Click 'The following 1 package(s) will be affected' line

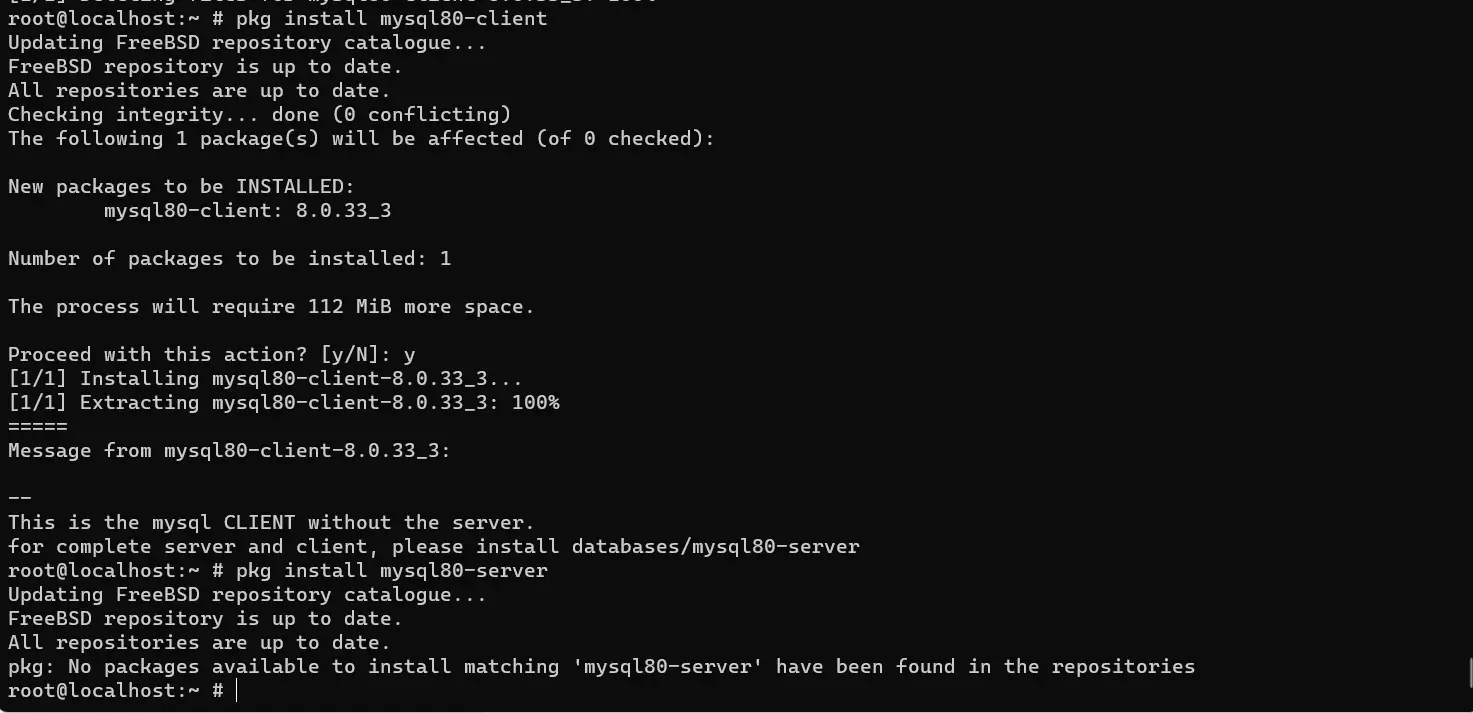click(x=361, y=138)
